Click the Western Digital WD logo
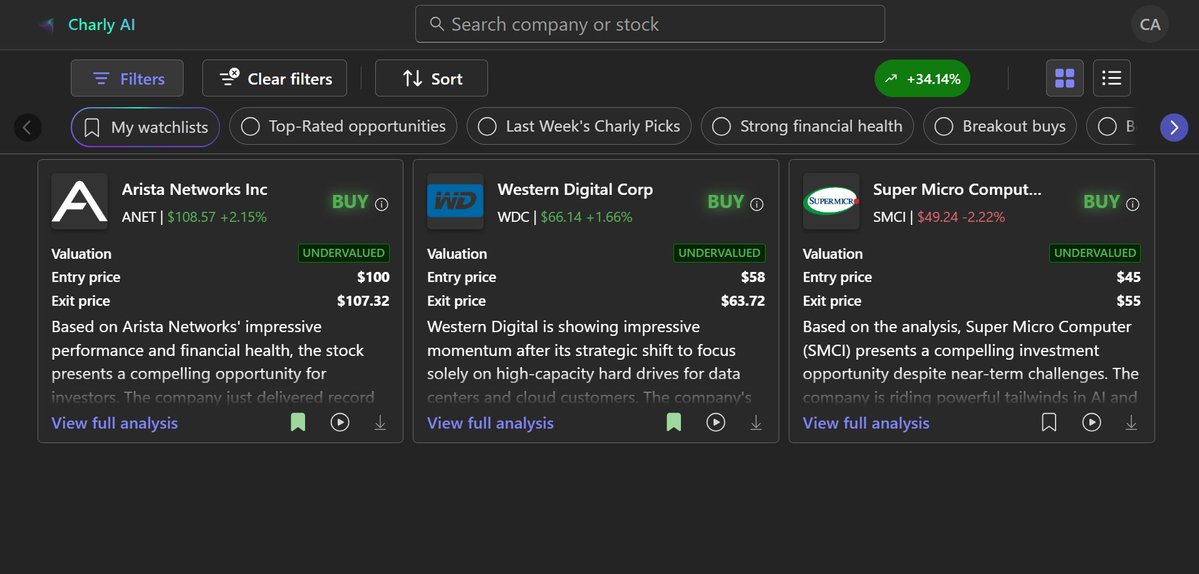 click(x=455, y=202)
